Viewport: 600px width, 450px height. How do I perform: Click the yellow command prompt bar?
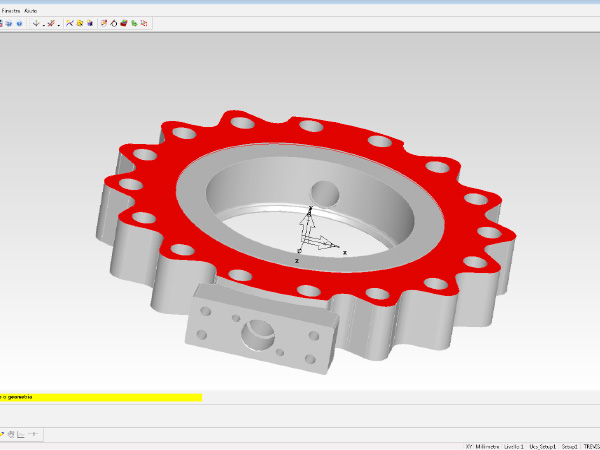point(100,397)
